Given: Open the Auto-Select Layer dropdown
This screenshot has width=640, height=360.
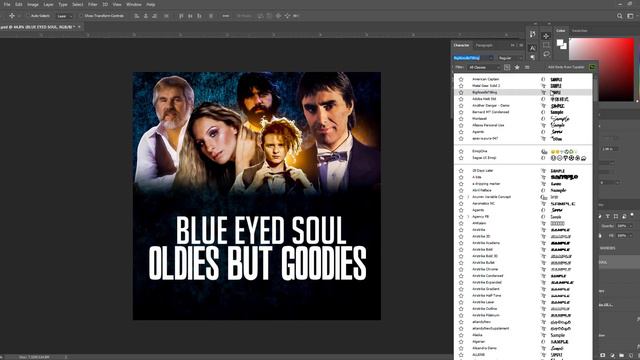Looking at the screenshot, I should click(x=64, y=16).
